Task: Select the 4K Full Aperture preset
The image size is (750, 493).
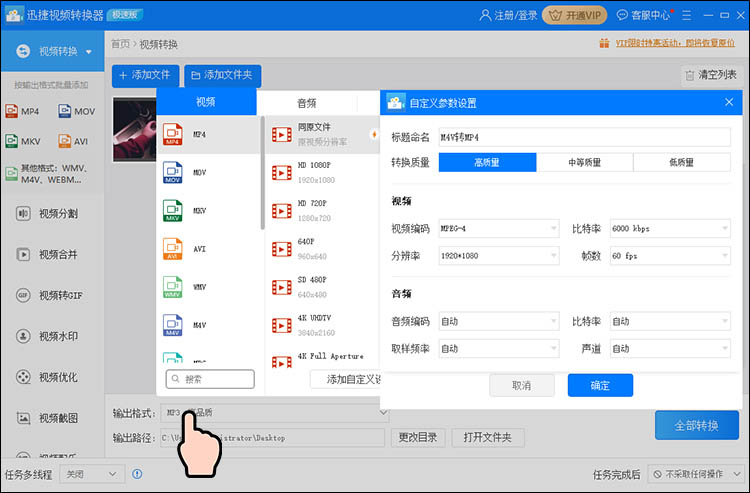Action: (x=323, y=360)
